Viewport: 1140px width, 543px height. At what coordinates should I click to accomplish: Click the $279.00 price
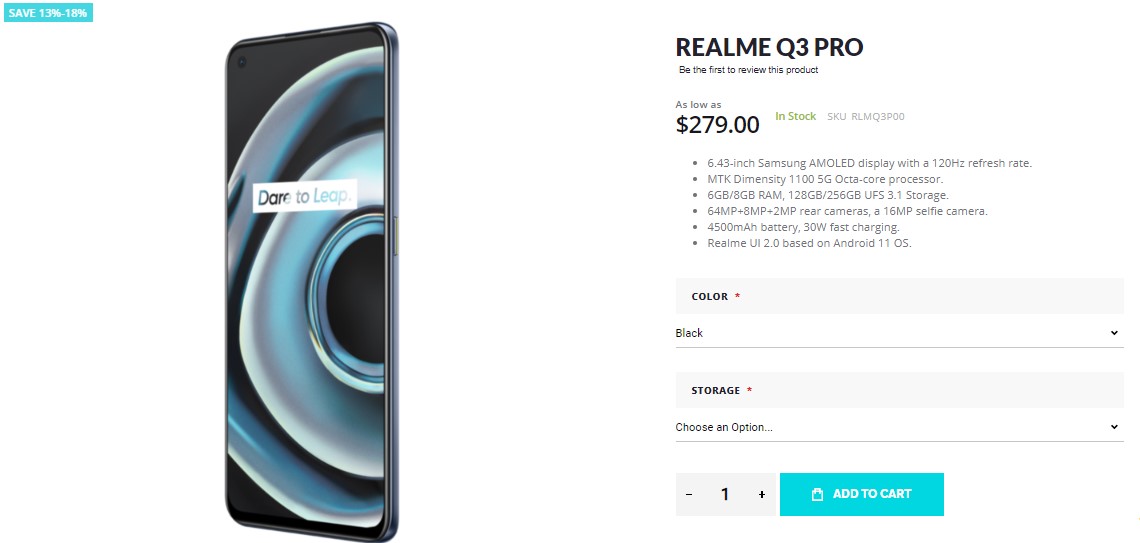[x=717, y=125]
